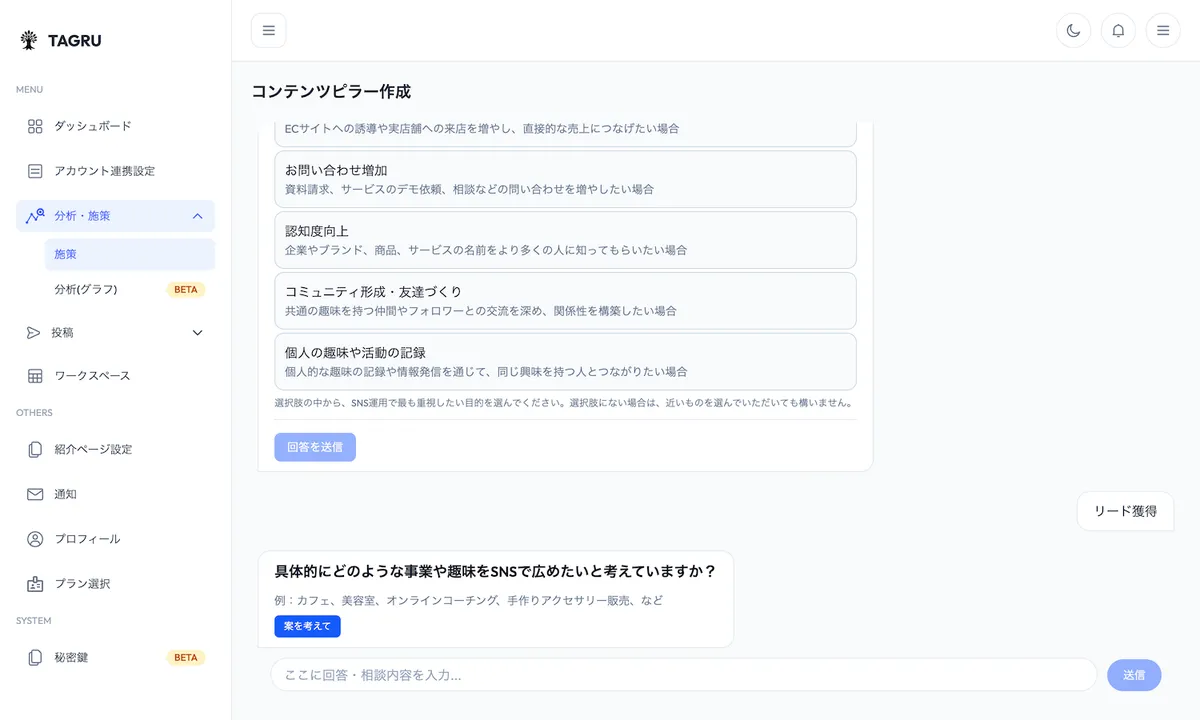
Task: Select the お問い合わせ増加 goal option
Action: point(565,179)
